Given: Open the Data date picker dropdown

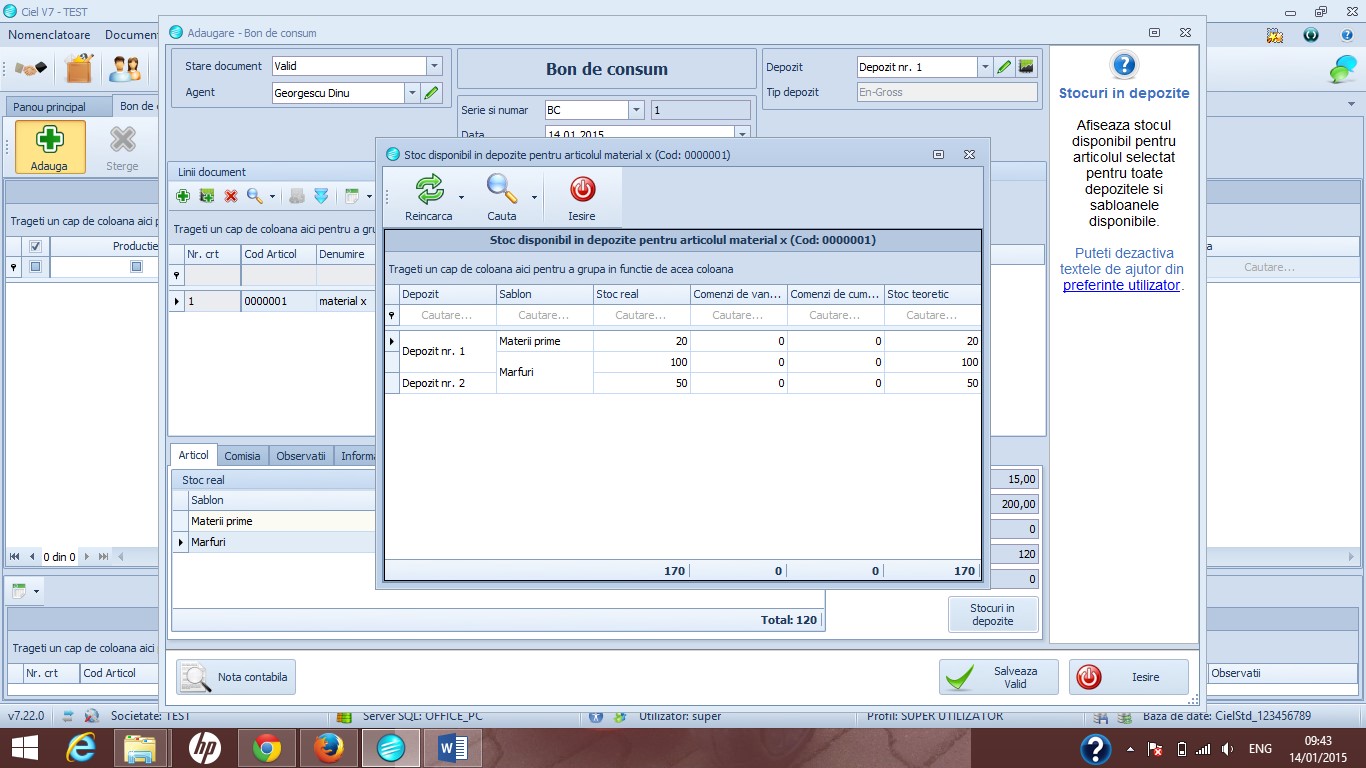Looking at the screenshot, I should (742, 133).
